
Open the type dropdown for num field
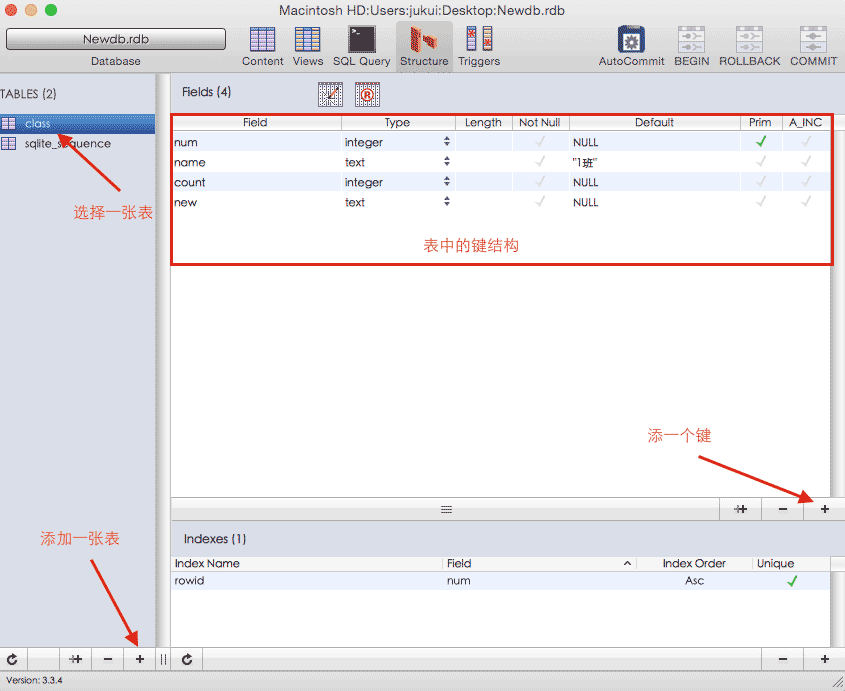[x=447, y=142]
